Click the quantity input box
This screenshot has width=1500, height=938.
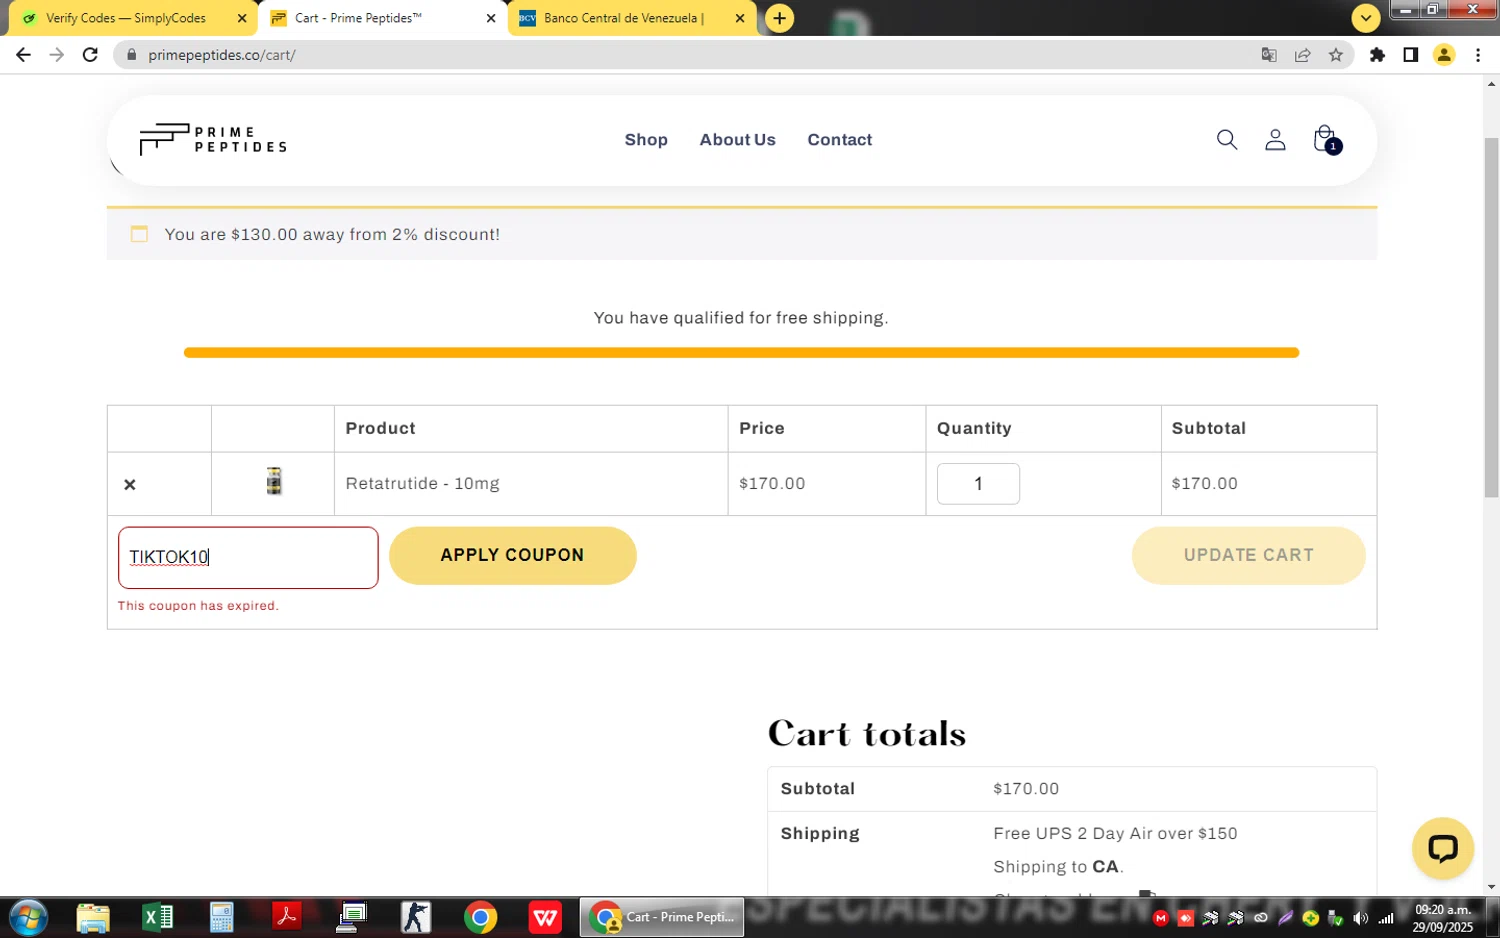(978, 484)
